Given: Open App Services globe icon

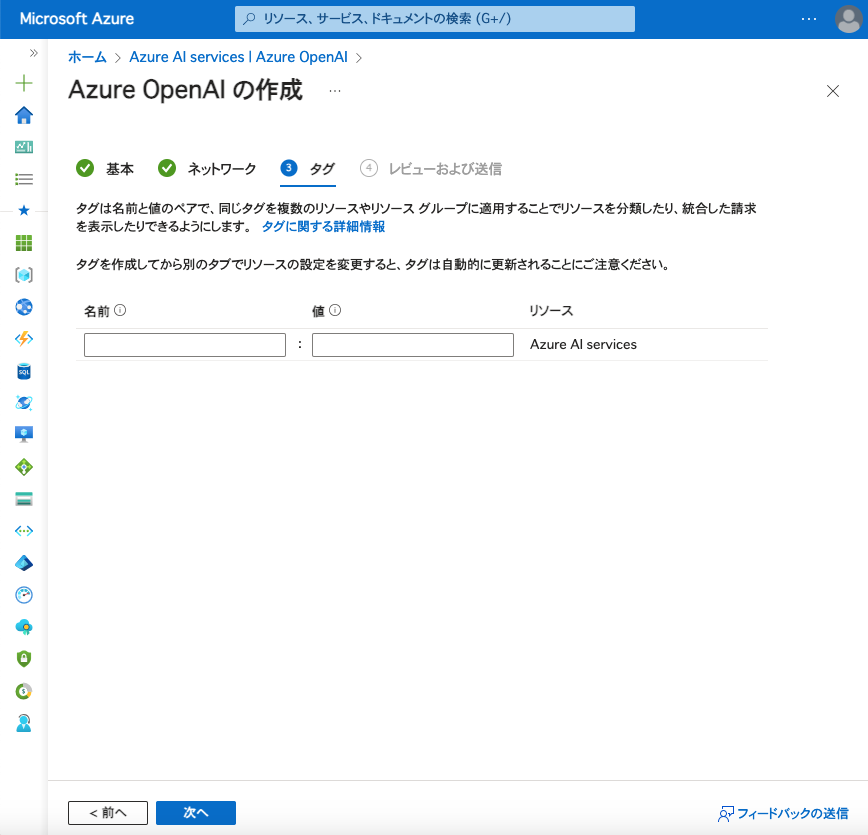Looking at the screenshot, I should point(24,307).
